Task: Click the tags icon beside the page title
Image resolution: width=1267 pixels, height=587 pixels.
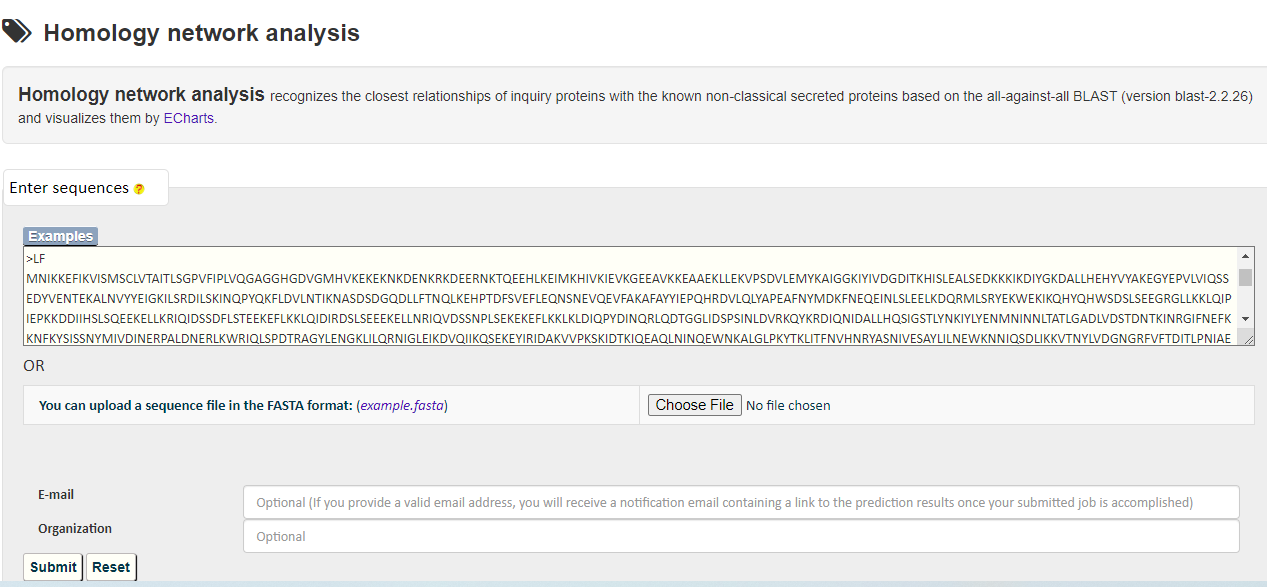Action: pos(17,31)
